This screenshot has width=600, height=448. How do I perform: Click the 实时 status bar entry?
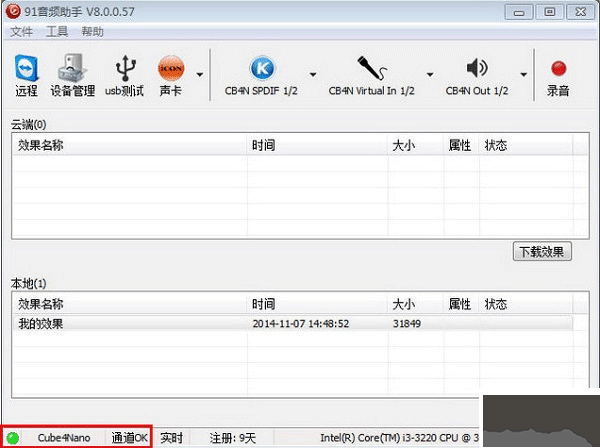[x=171, y=438]
